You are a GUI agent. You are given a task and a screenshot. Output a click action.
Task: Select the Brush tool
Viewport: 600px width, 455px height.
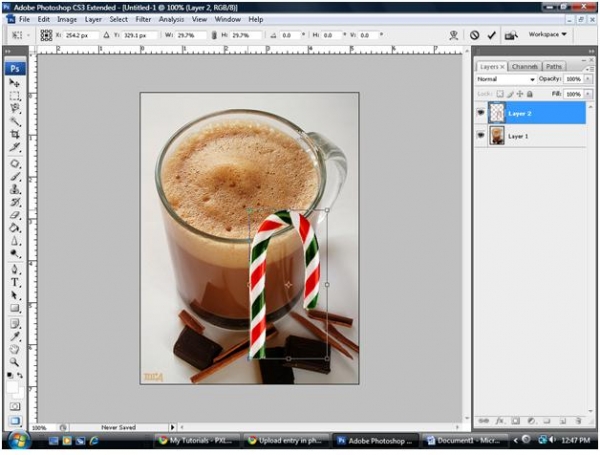tap(15, 177)
